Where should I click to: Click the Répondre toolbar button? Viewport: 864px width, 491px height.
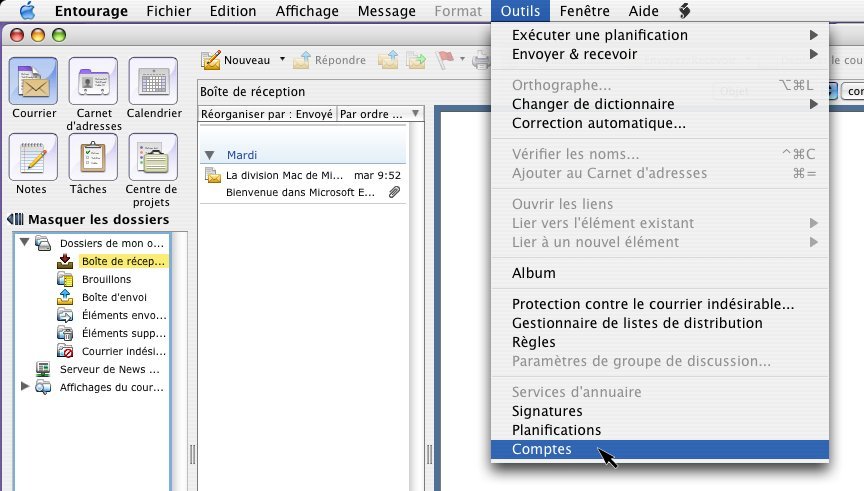[330, 60]
